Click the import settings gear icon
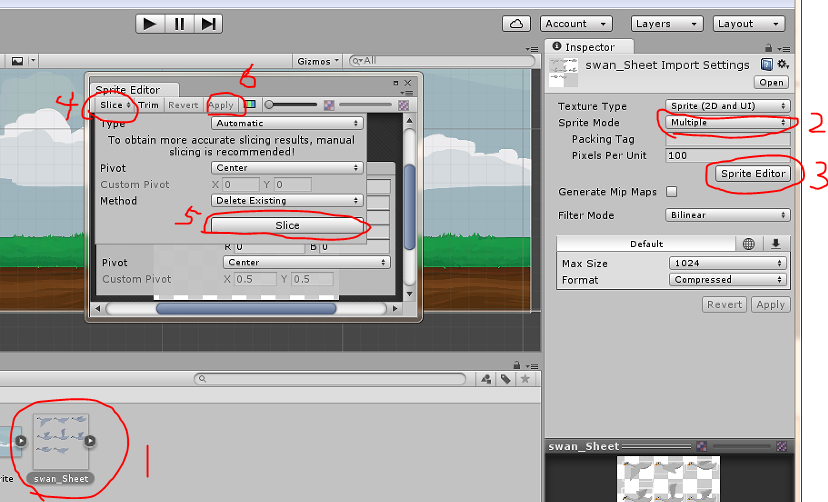The image size is (828, 502). (783, 64)
